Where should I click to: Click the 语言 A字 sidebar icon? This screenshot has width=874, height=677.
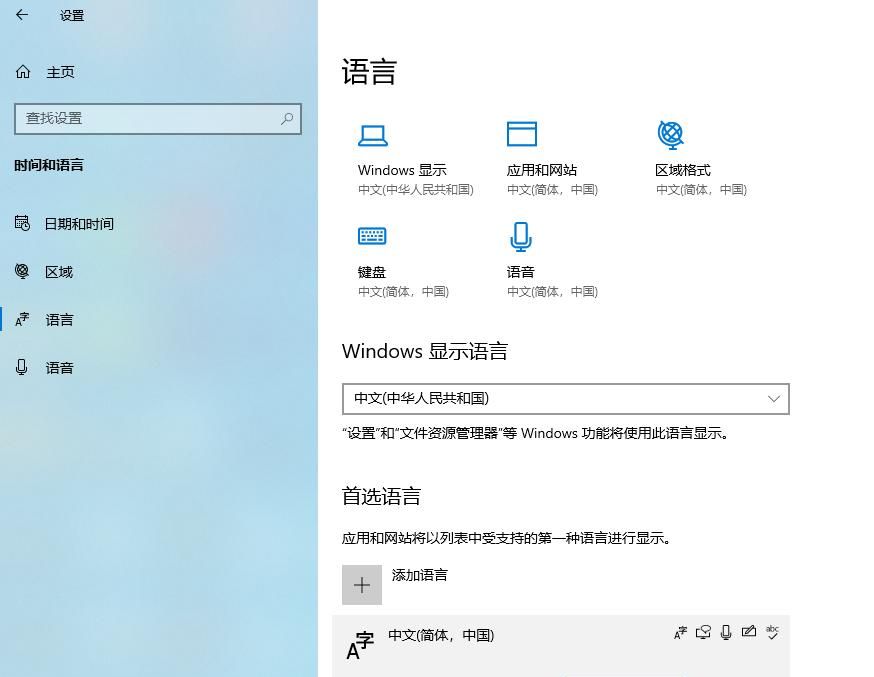tap(22, 319)
